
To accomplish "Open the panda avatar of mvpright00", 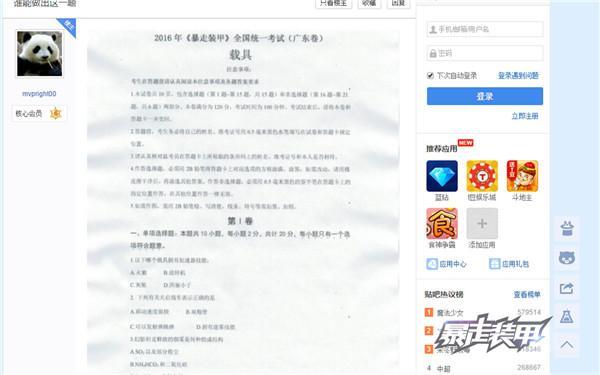I will [x=39, y=54].
